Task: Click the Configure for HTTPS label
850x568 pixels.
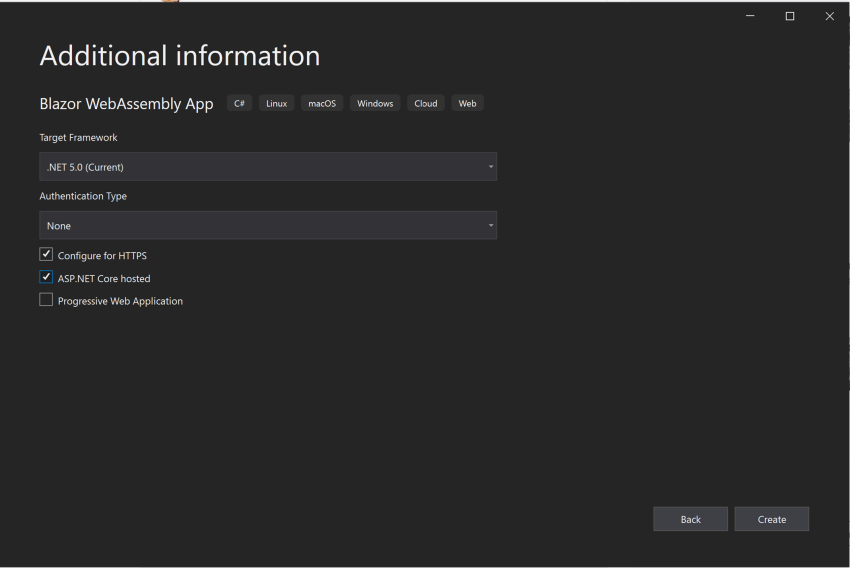Action: 102,256
